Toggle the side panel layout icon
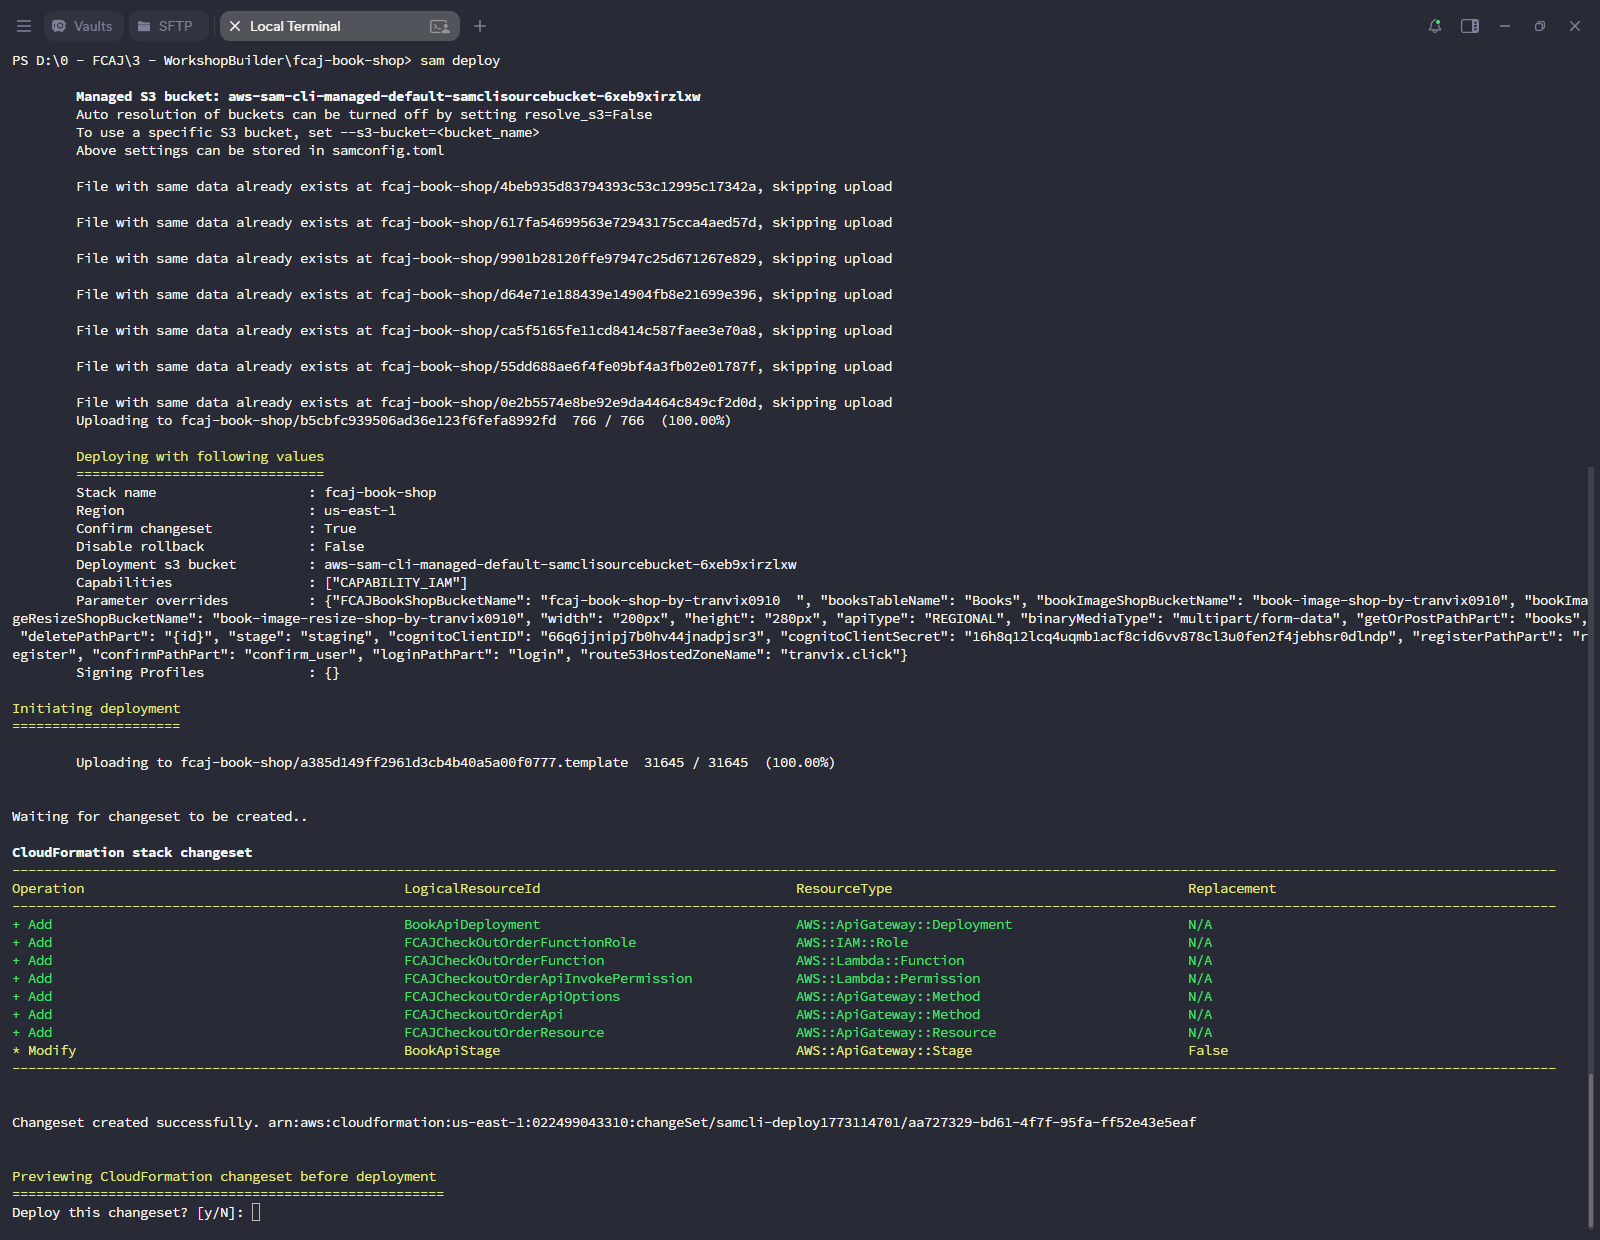1600x1240 pixels. click(x=1470, y=26)
